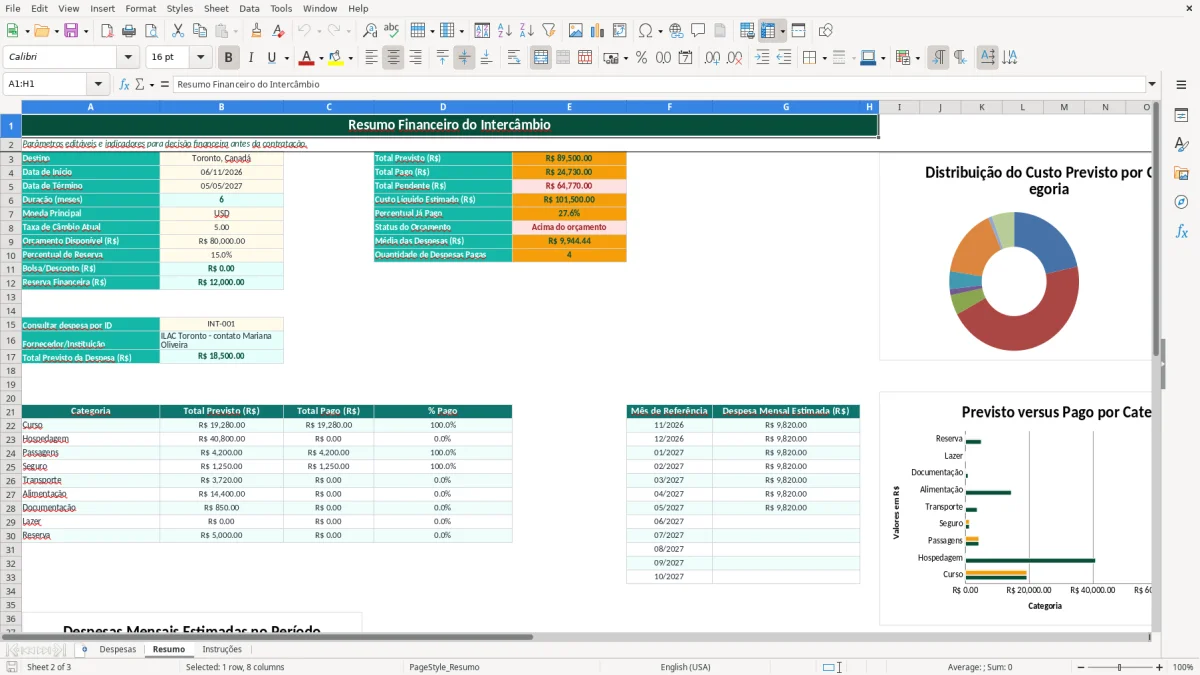Clear direct formatting
This screenshot has height=675, width=1200.
coord(278,31)
